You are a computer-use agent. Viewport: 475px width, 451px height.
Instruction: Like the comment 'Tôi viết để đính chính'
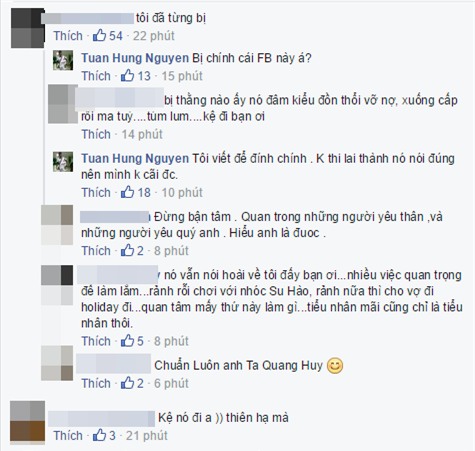[x=96, y=193]
